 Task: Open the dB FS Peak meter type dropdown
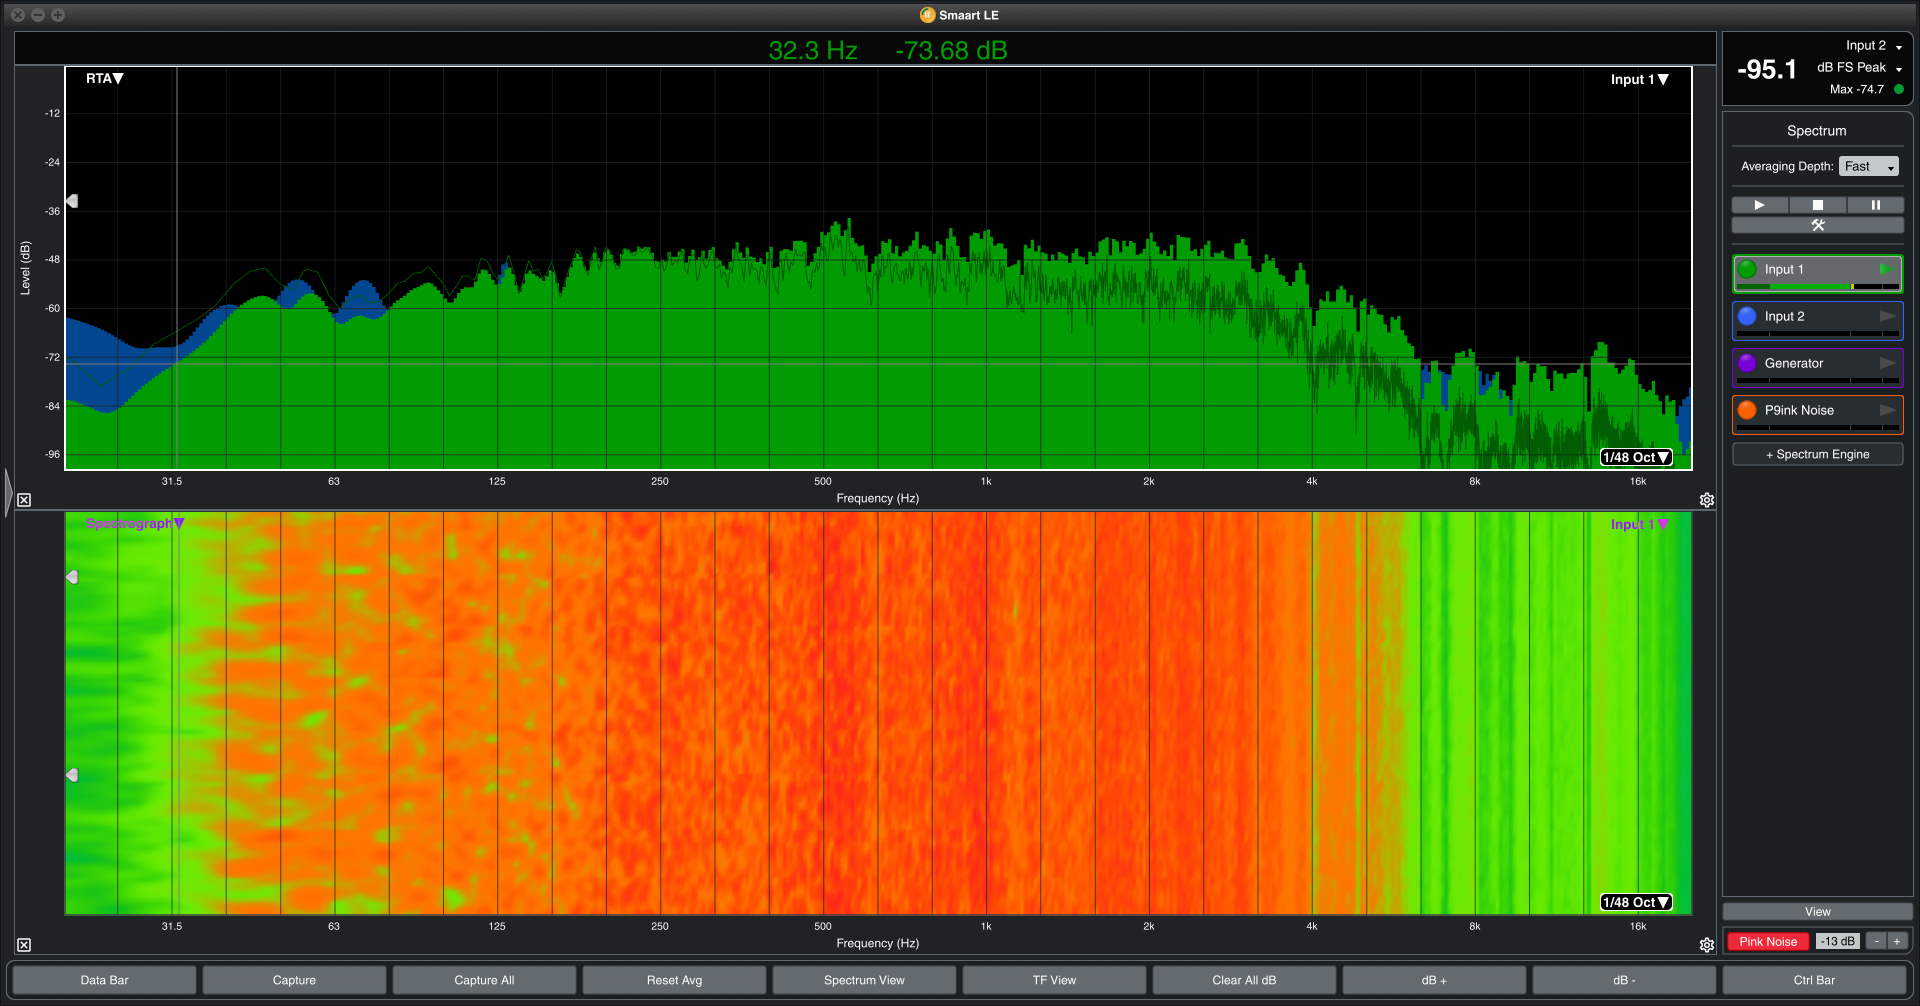coord(1859,68)
